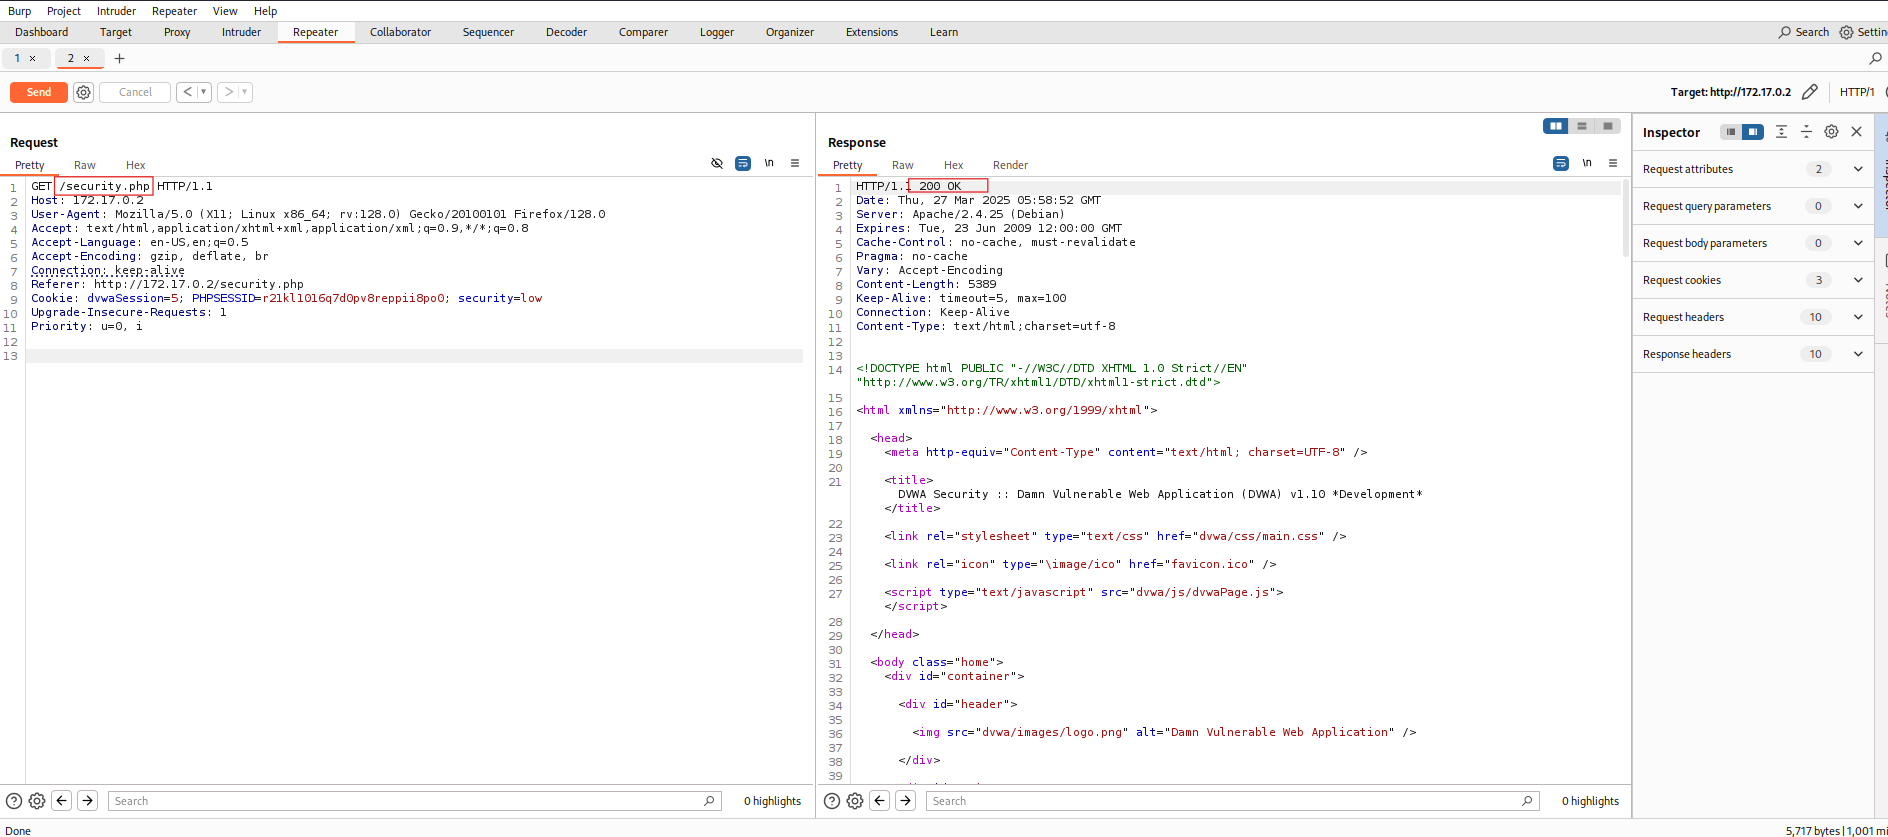Switch request view to Hex
Image resolution: width=1888 pixels, height=837 pixels.
(136, 165)
